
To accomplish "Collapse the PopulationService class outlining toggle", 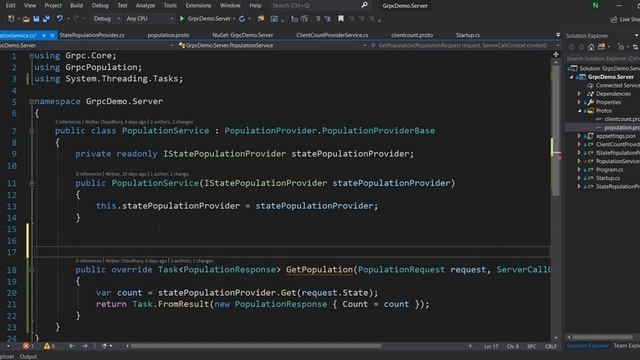I will point(31,131).
